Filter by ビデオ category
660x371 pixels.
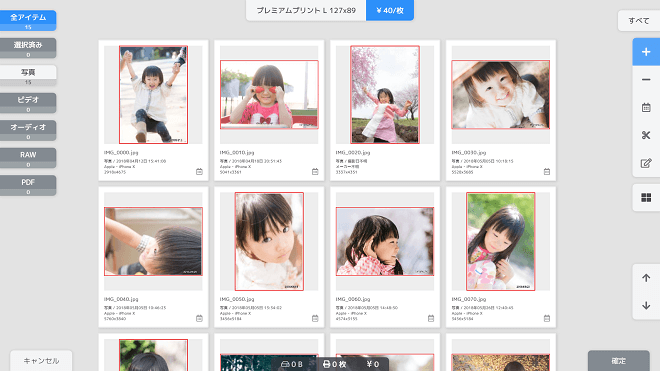coord(28,103)
